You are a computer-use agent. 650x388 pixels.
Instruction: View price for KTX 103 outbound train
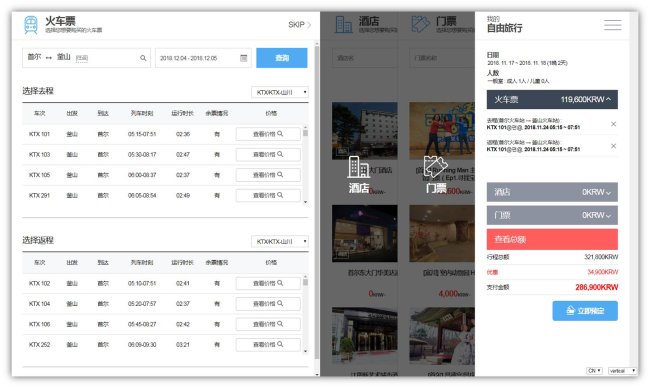coord(268,154)
